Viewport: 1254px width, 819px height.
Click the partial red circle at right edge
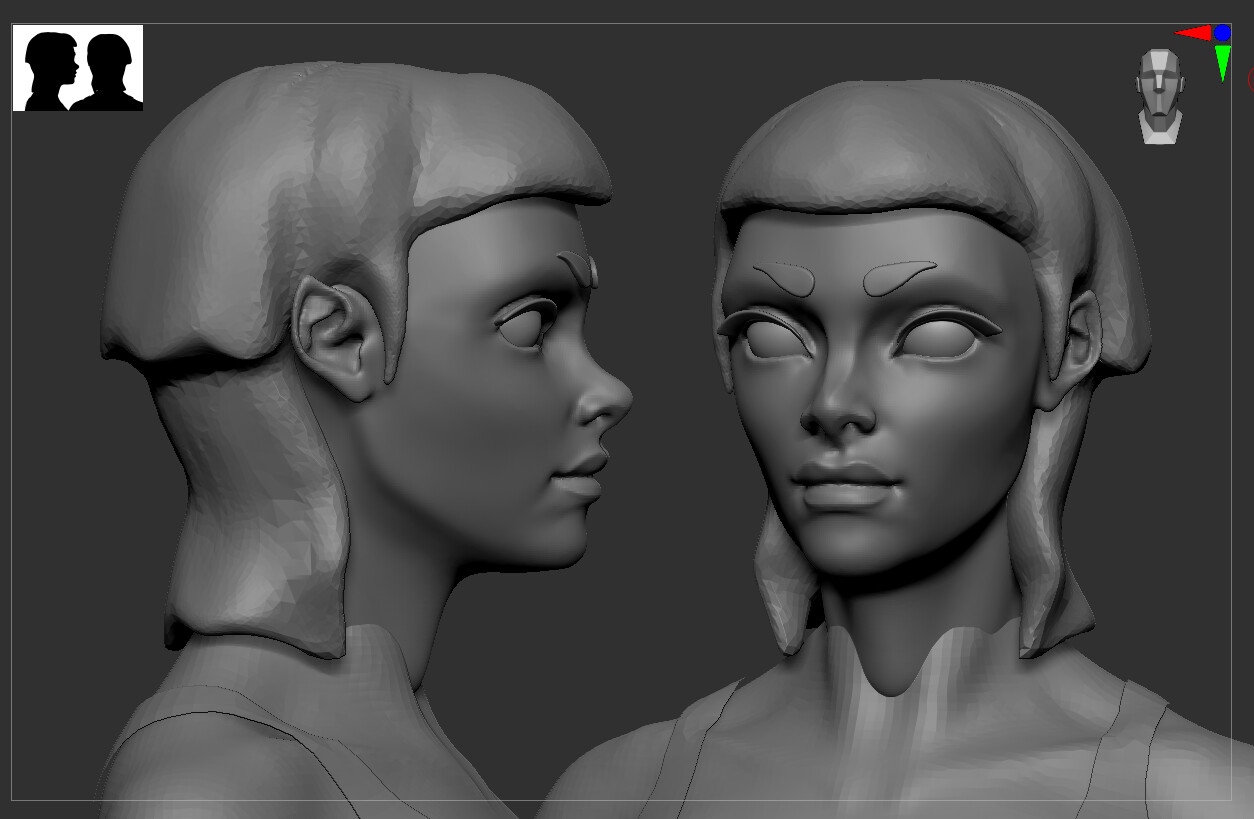click(x=1250, y=78)
